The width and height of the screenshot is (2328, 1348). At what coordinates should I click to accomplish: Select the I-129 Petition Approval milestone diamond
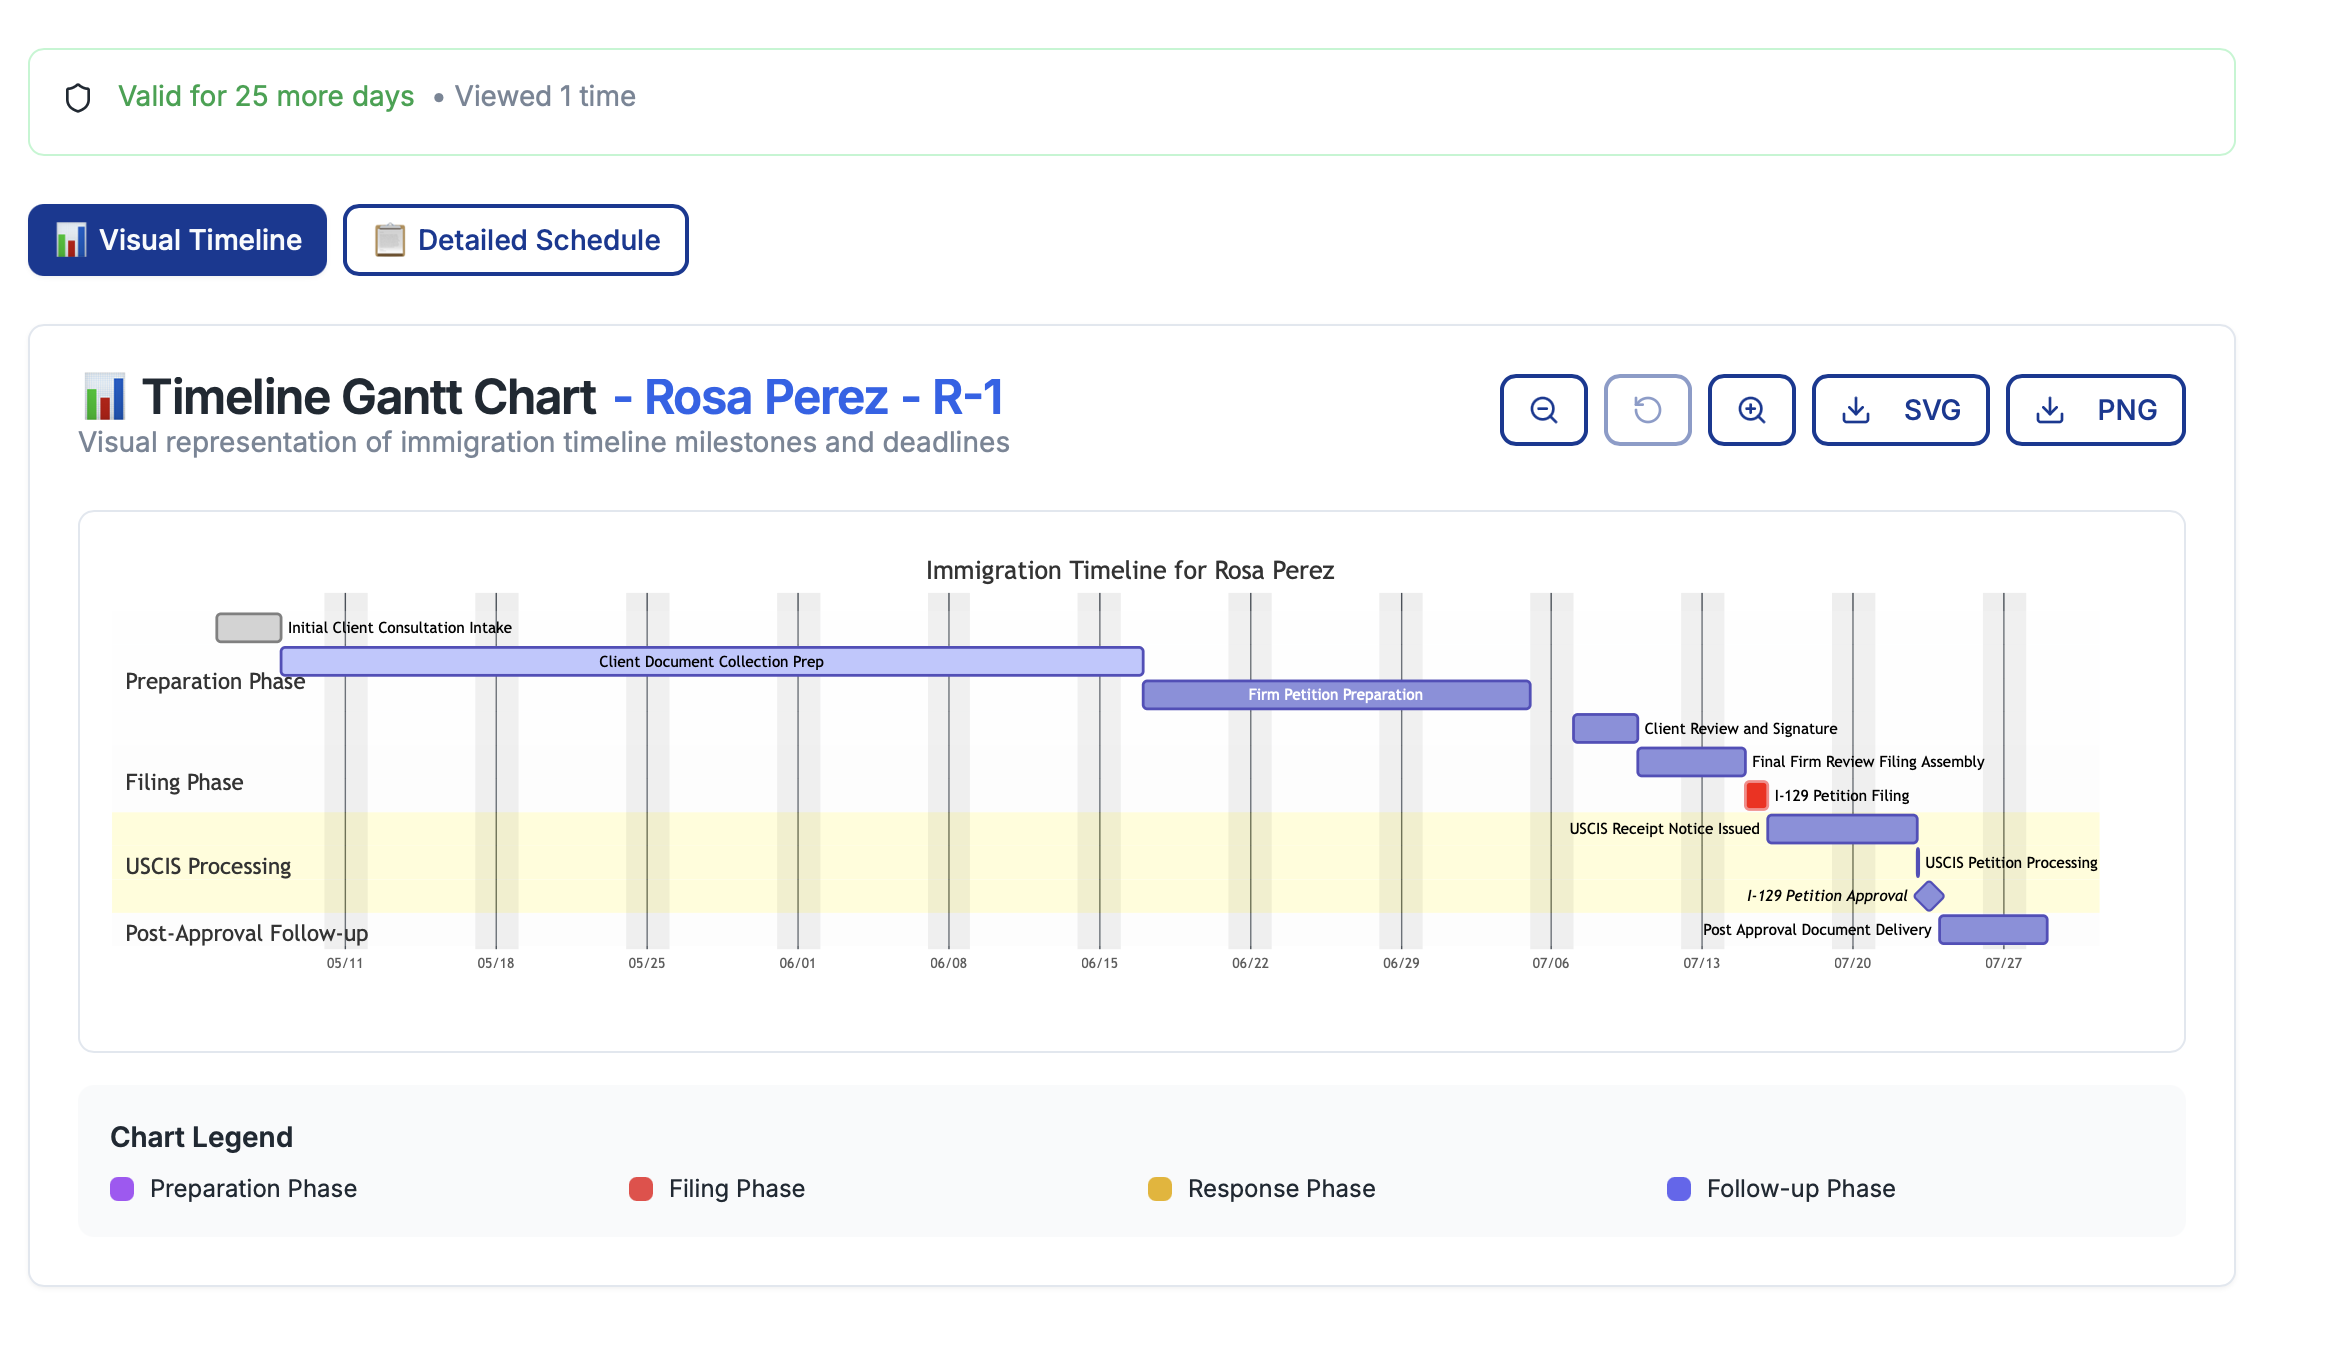tap(1929, 896)
